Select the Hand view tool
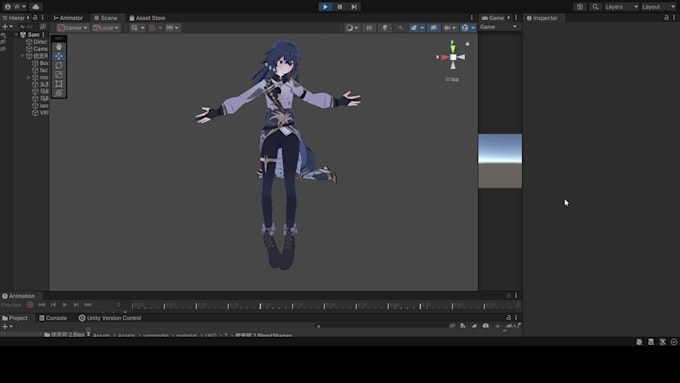Screen dimensions: 680x383 click(59, 47)
